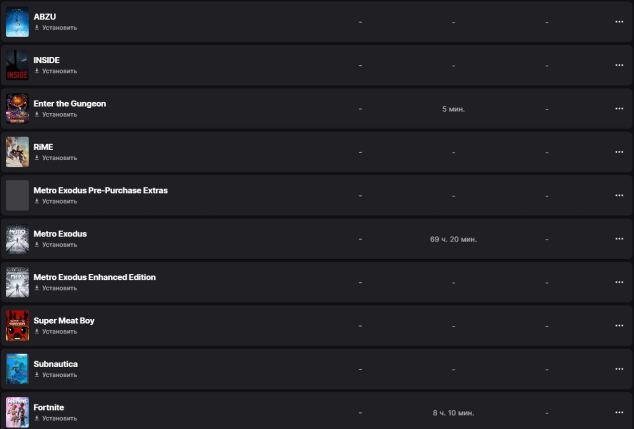Open the Metro Exodus game title
This screenshot has width=634, height=429.
tap(60, 233)
